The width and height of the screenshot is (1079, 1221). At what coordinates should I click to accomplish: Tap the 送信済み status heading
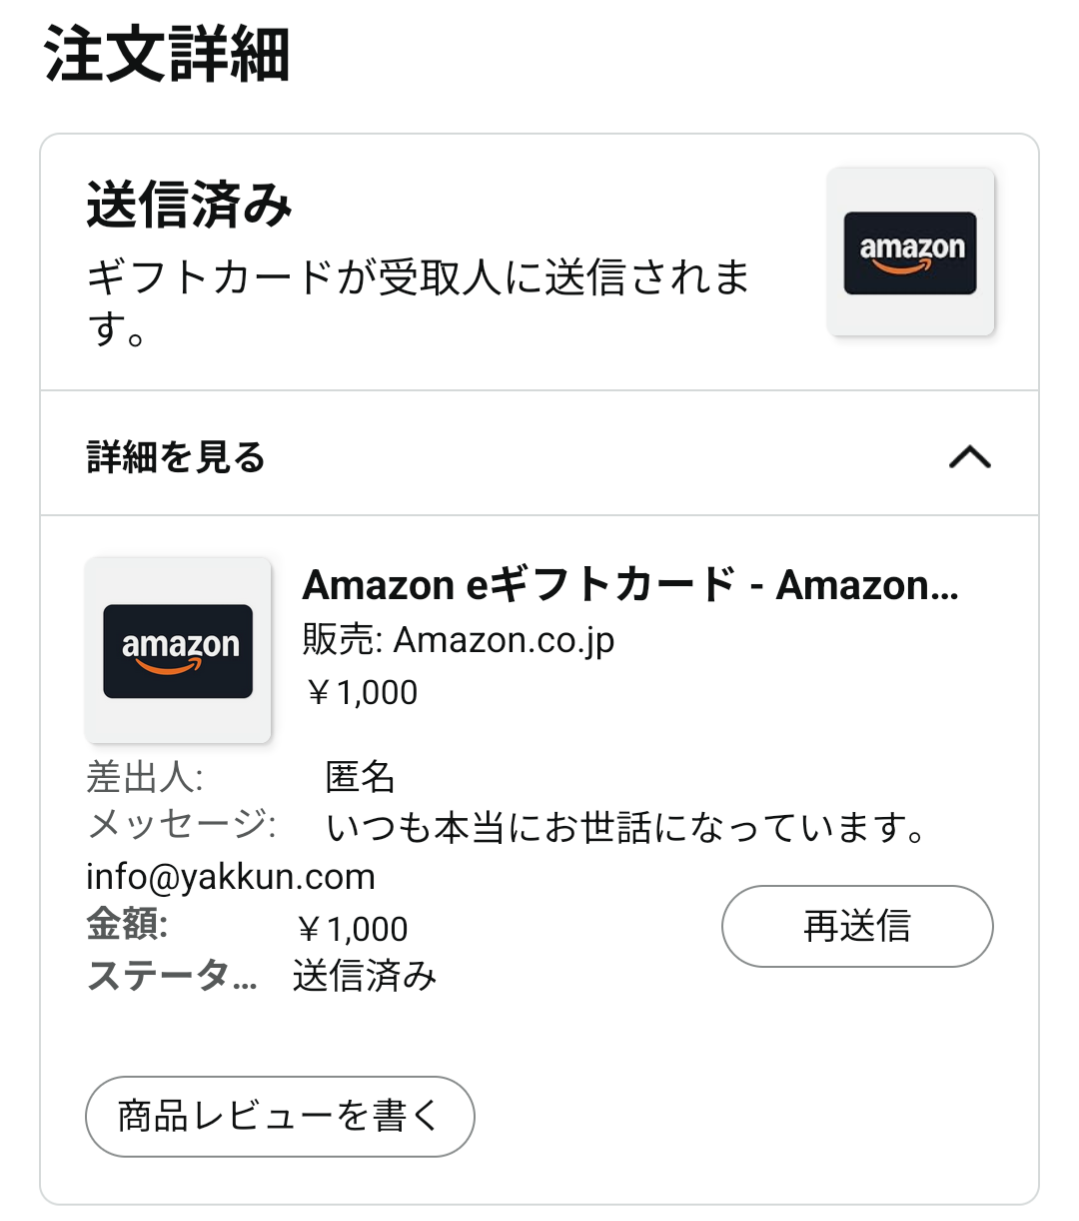click(x=189, y=205)
